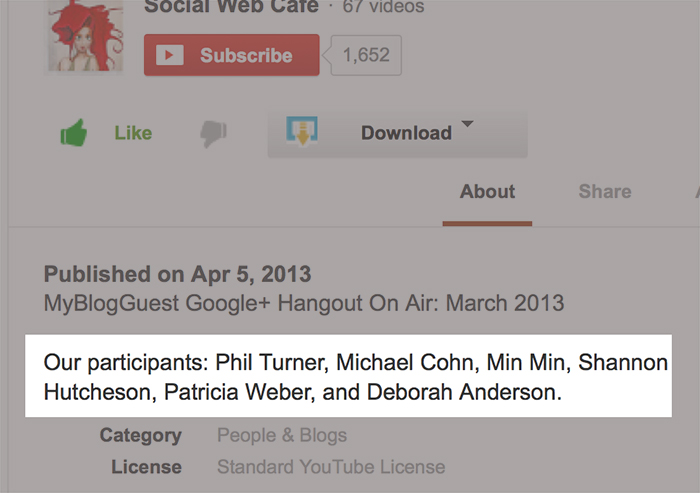This screenshot has height=493, width=700.
Task: Click the highlighted participants paragraph
Action: 348,376
